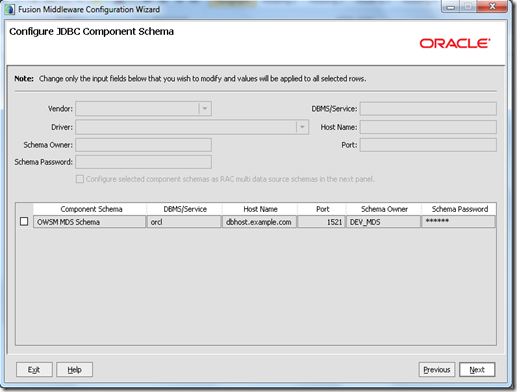Select the OWSM MDS Schema row checkbox
The image size is (517, 392).
point(24,221)
